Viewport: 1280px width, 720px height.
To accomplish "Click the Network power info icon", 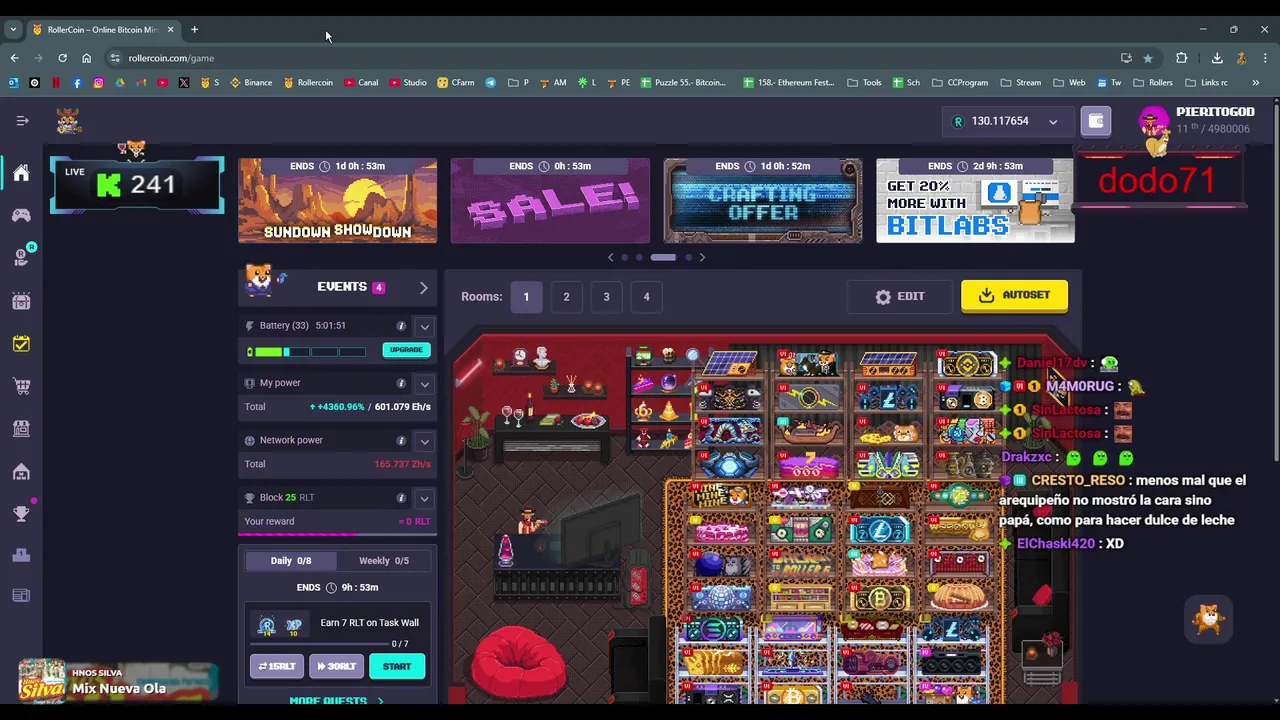I will [x=401, y=440].
